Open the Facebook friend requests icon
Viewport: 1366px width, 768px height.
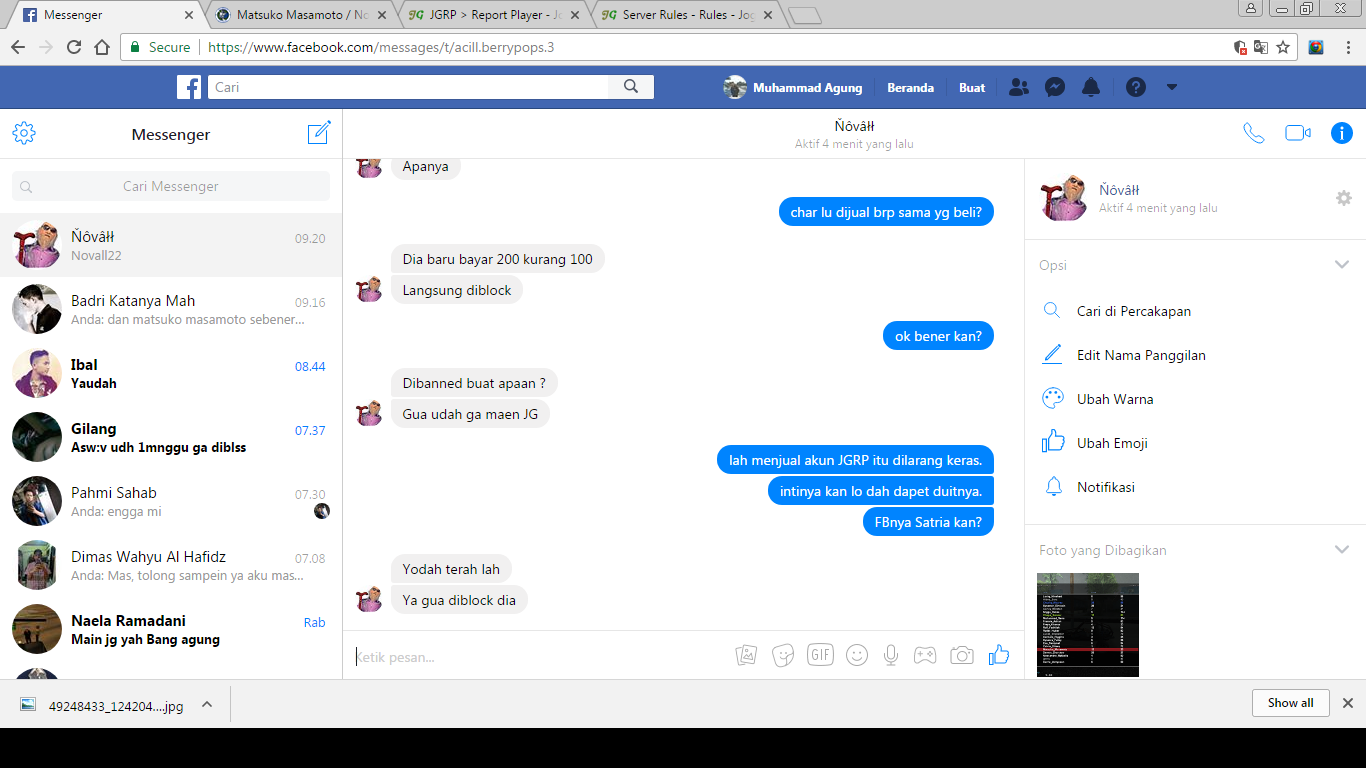1019,87
